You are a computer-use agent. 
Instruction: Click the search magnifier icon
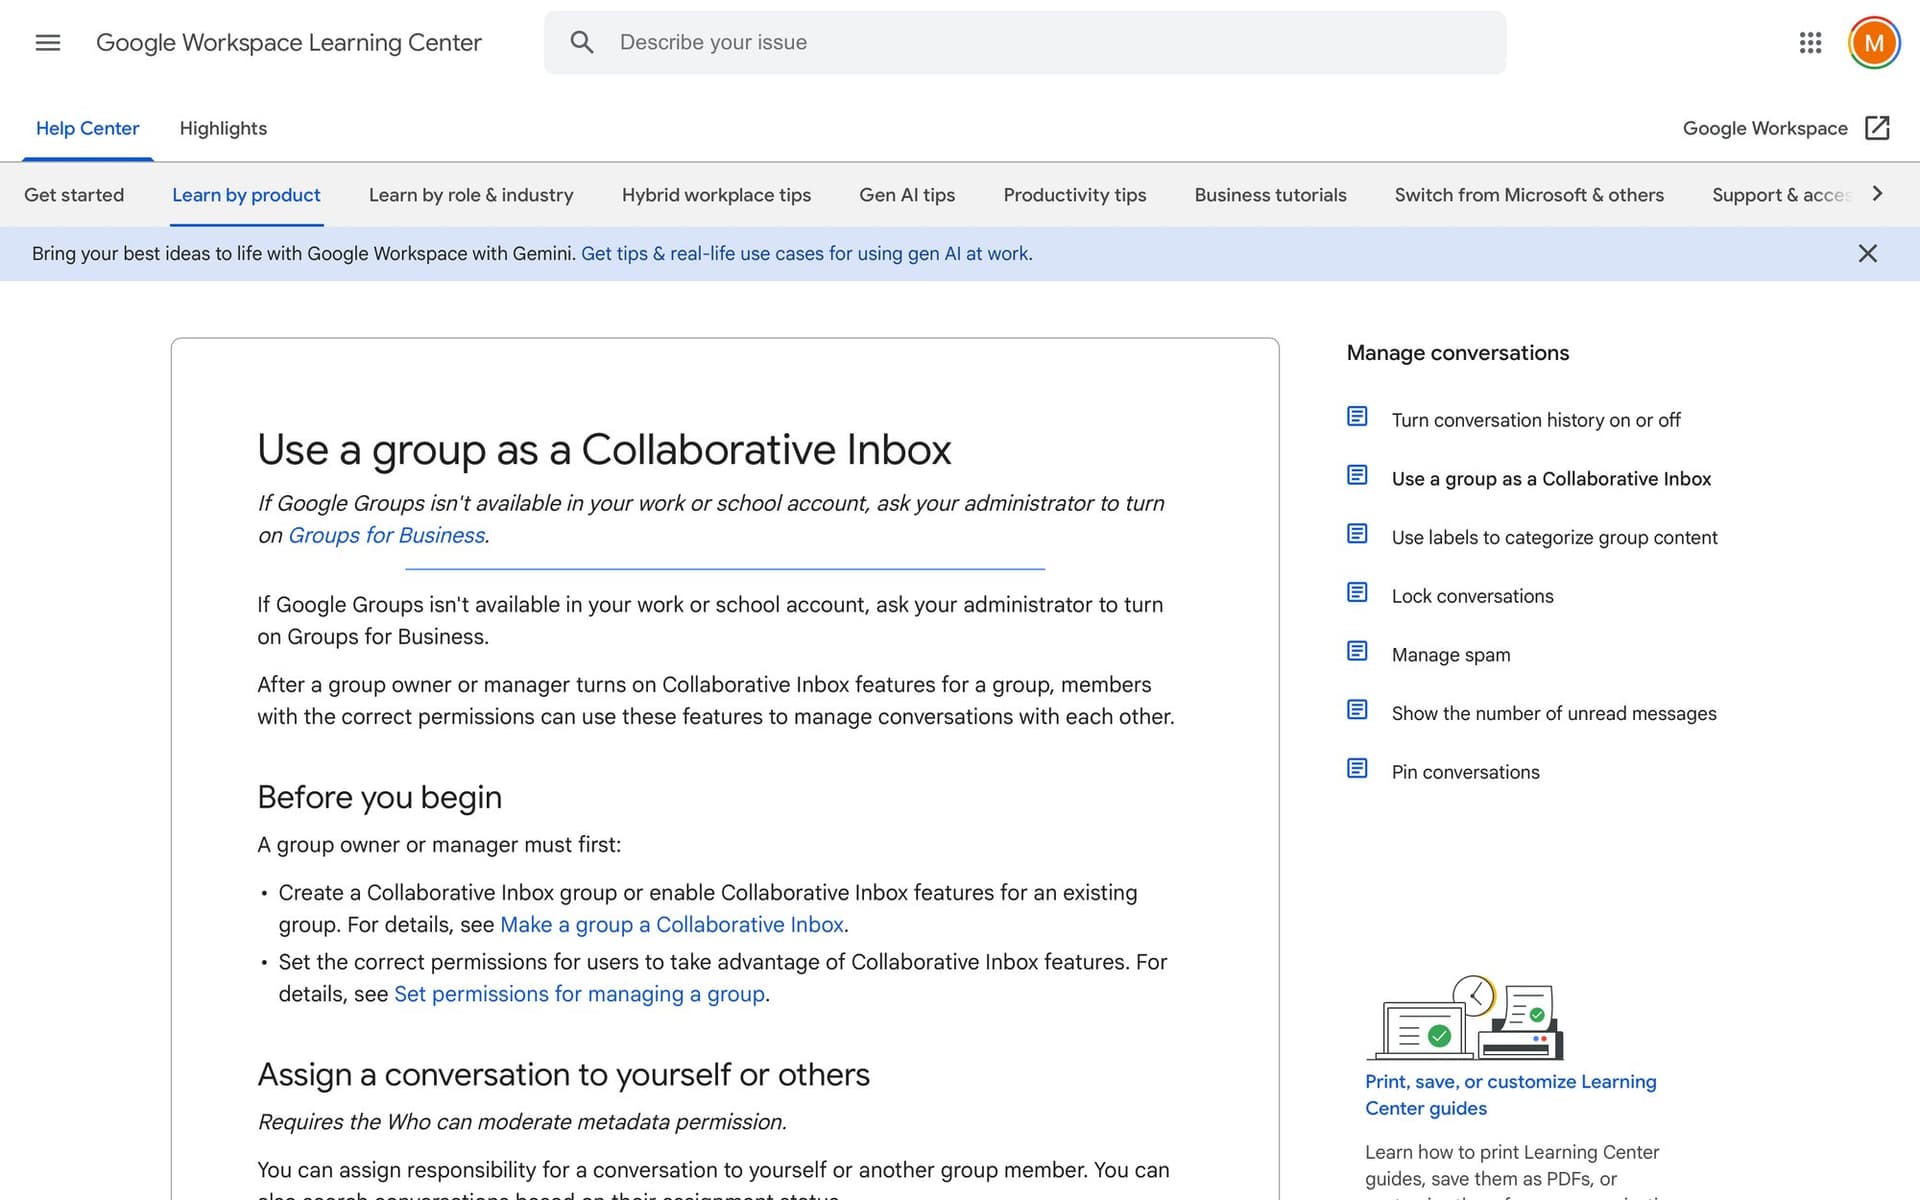[x=581, y=42]
